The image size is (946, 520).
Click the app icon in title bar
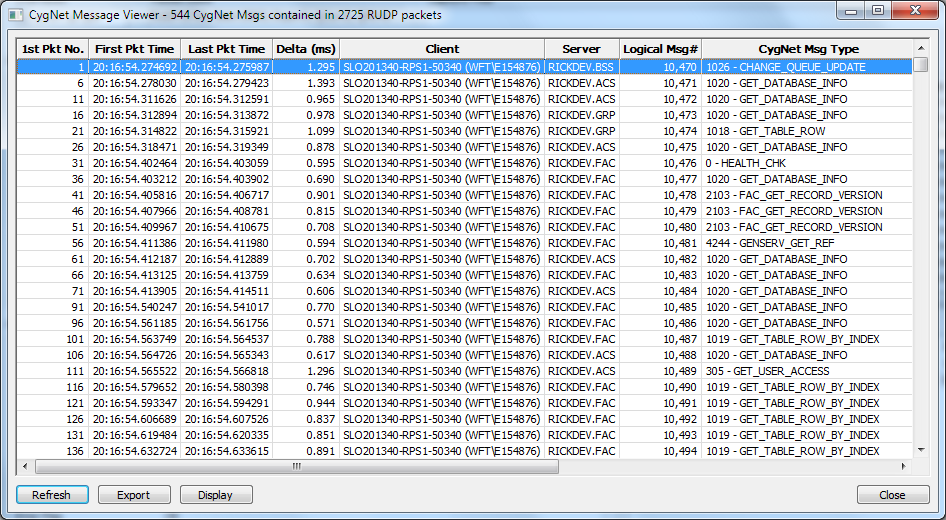point(16,15)
